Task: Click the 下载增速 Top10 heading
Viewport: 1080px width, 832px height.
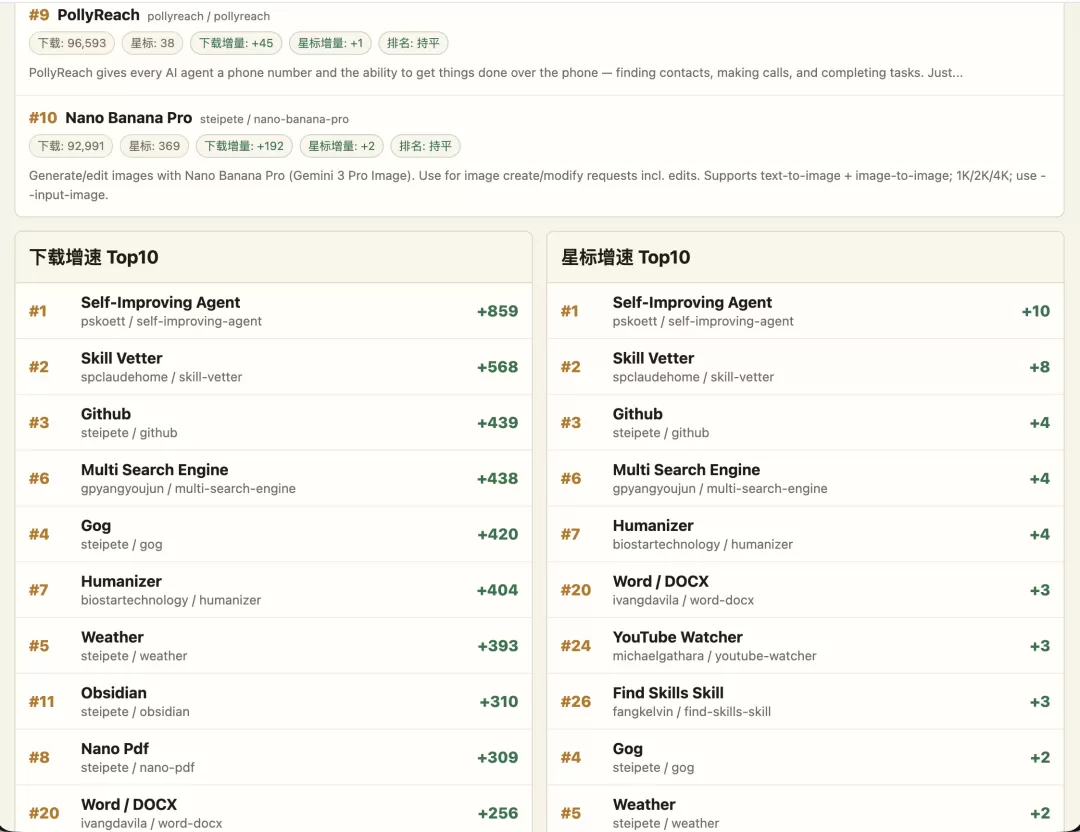Action: click(94, 257)
